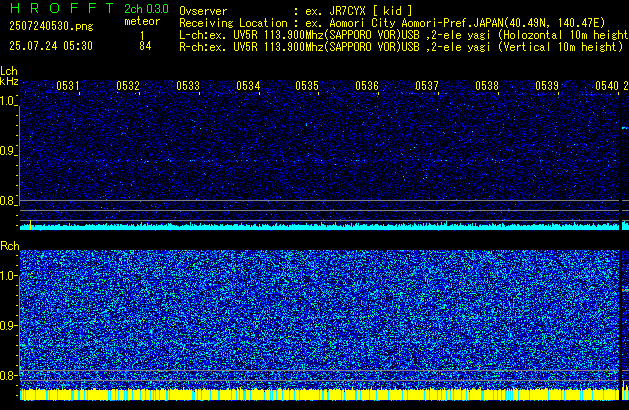Click the Lch 0.8 kHz axis label

click(7, 201)
